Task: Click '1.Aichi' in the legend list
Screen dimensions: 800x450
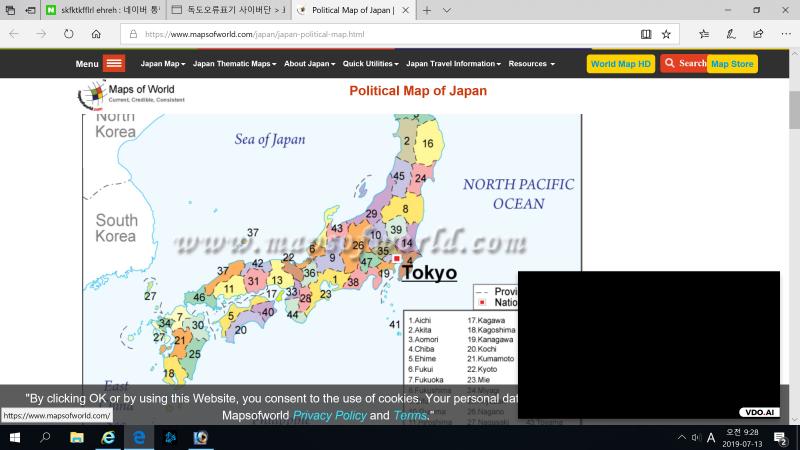Action: 419,320
